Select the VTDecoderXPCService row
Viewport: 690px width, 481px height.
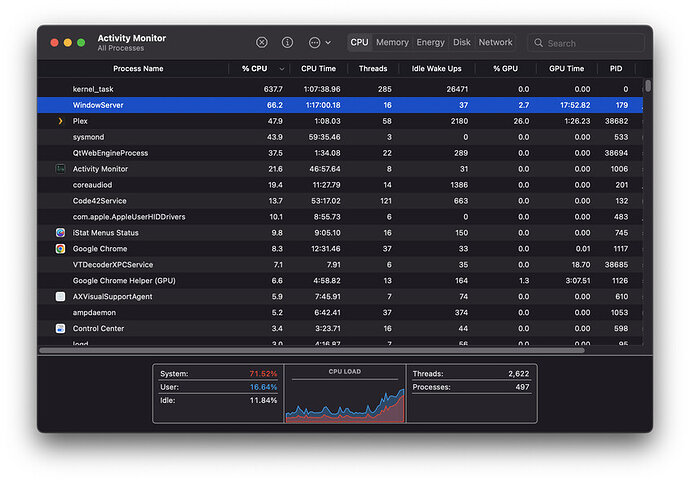tap(340, 264)
